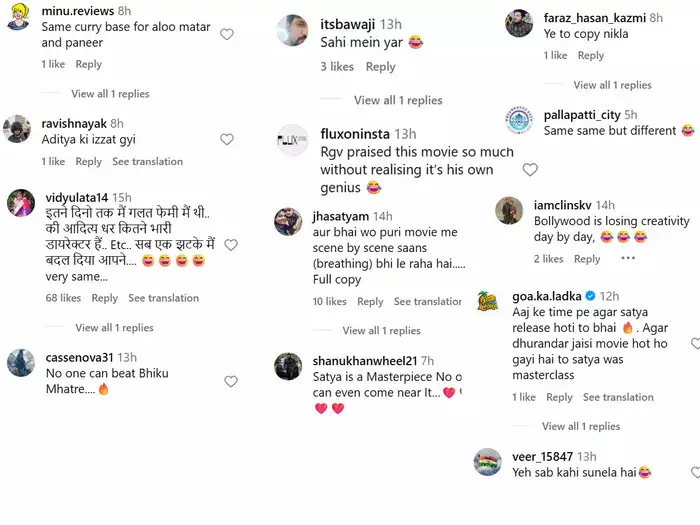Open goa.ka.ladka's palm tree avatar
Viewport: 700px width, 525px height.
[489, 300]
